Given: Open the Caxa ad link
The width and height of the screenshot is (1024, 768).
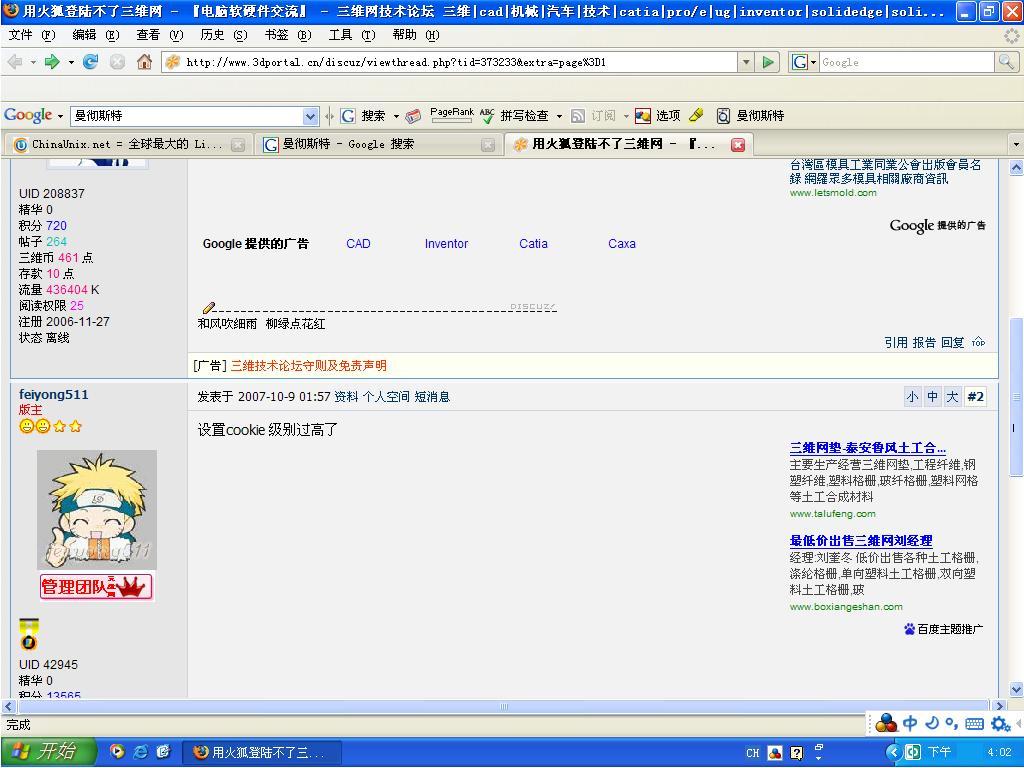Looking at the screenshot, I should [622, 244].
